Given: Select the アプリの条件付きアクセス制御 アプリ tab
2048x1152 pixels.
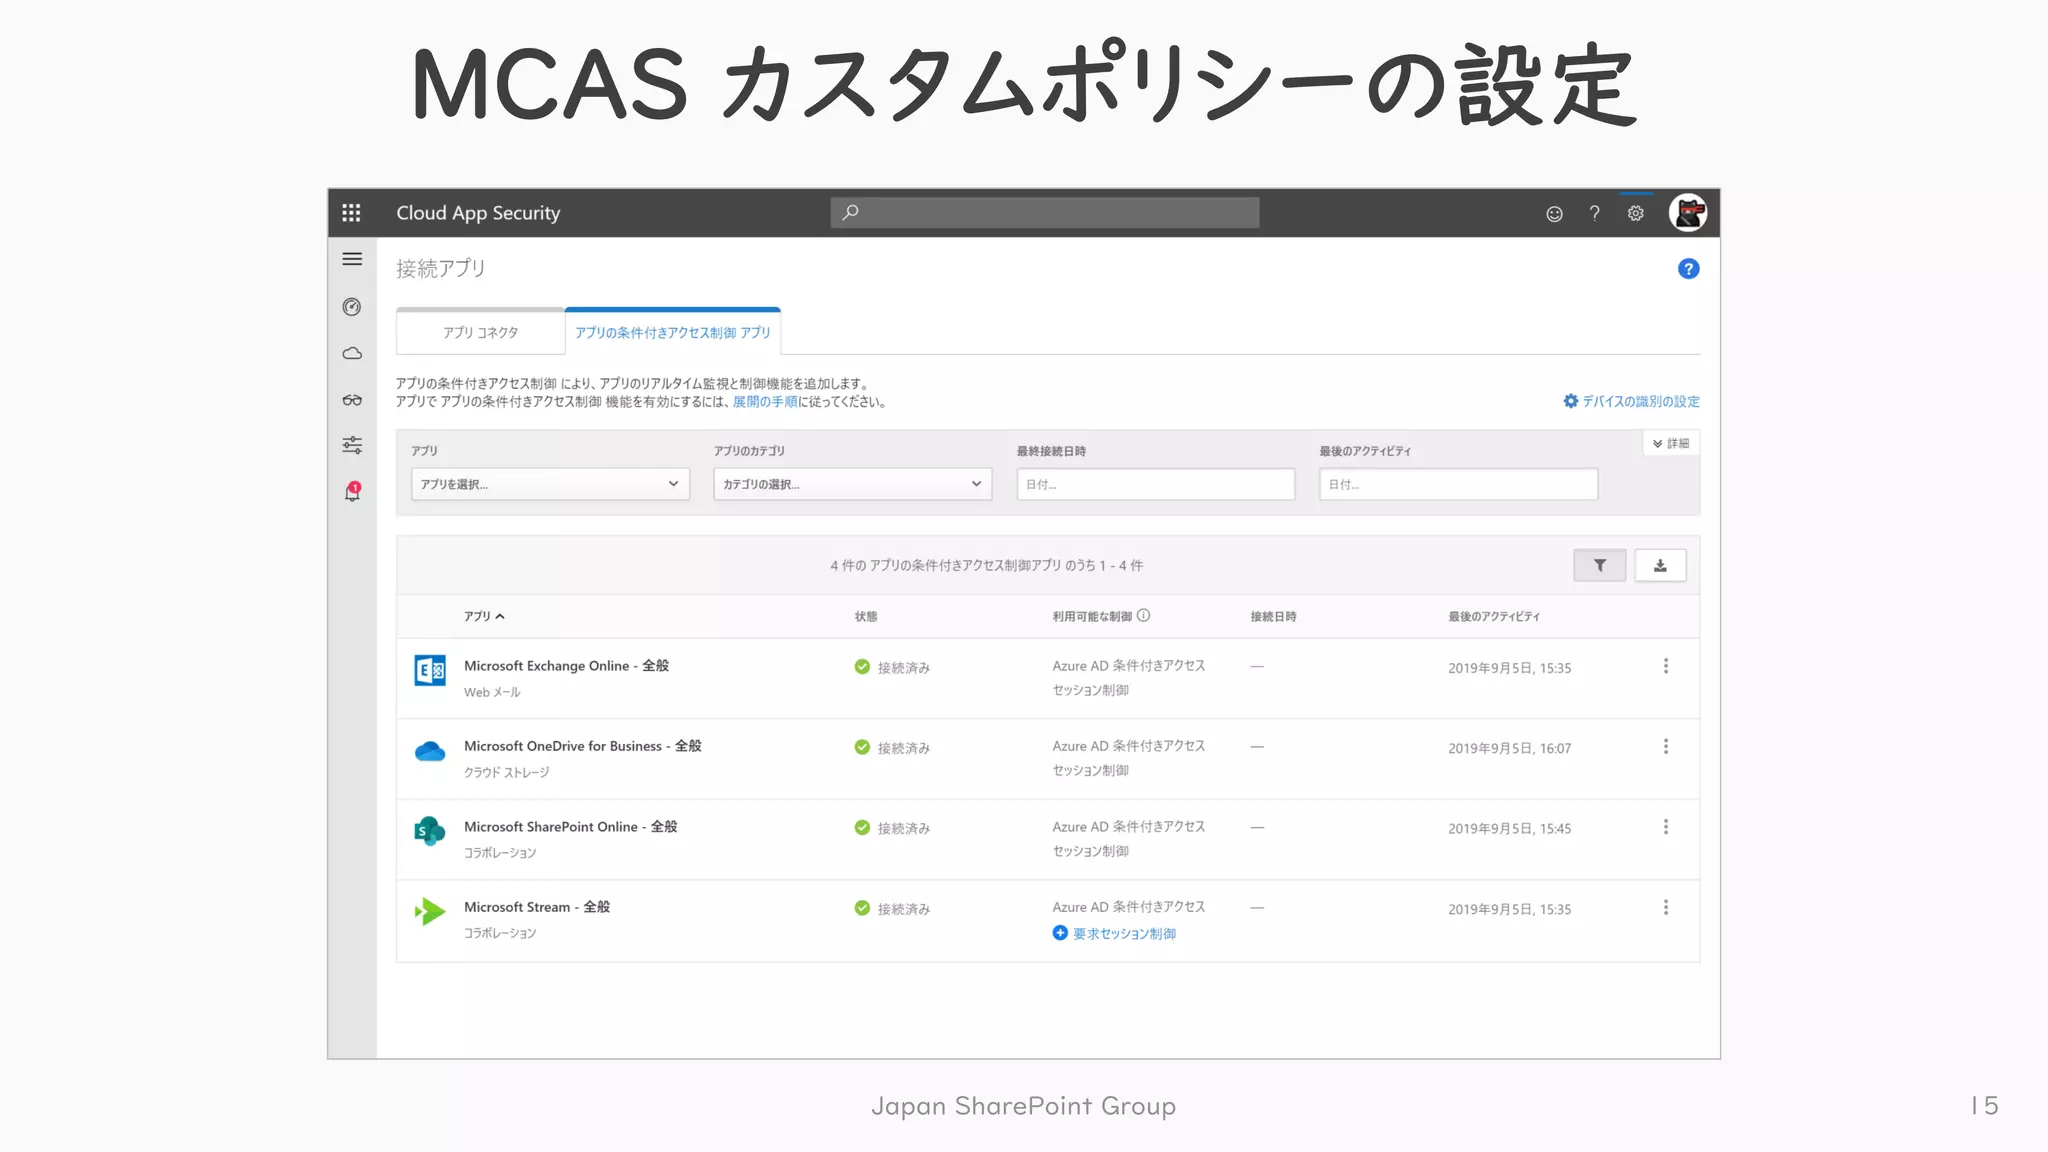Looking at the screenshot, I should (673, 332).
